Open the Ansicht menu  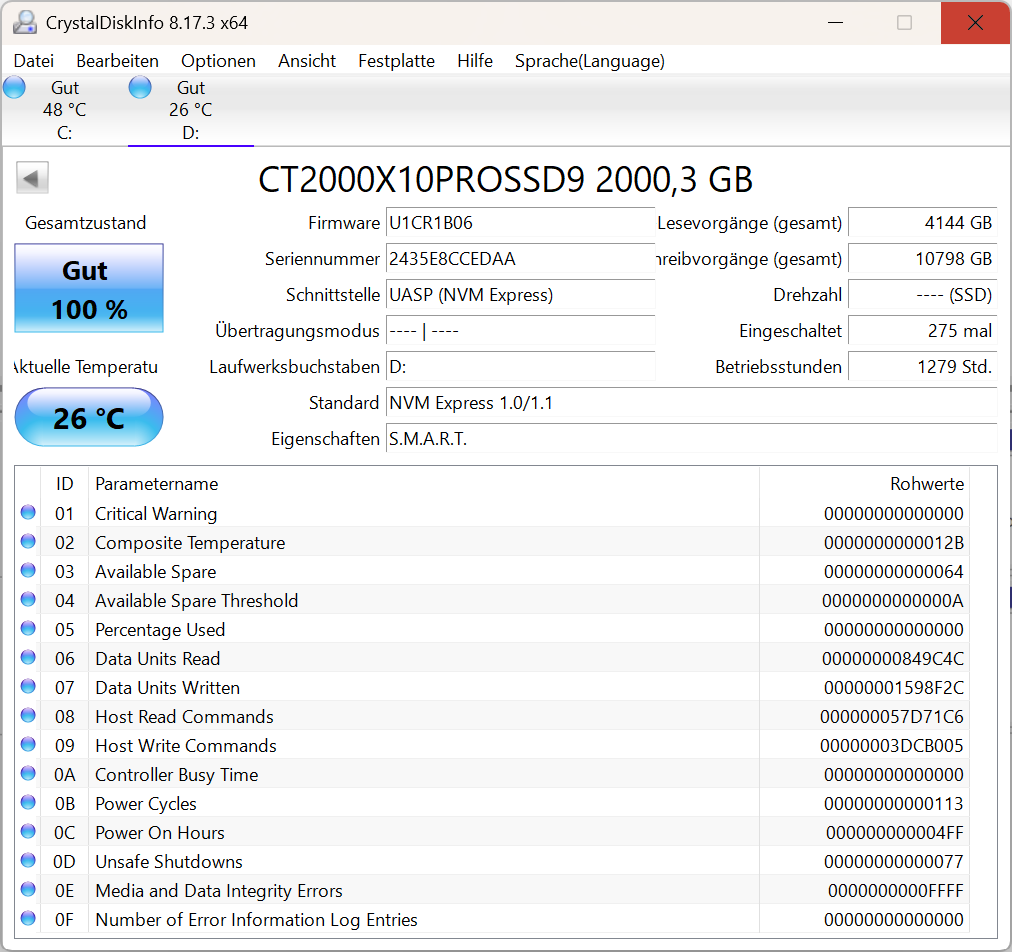pos(307,61)
